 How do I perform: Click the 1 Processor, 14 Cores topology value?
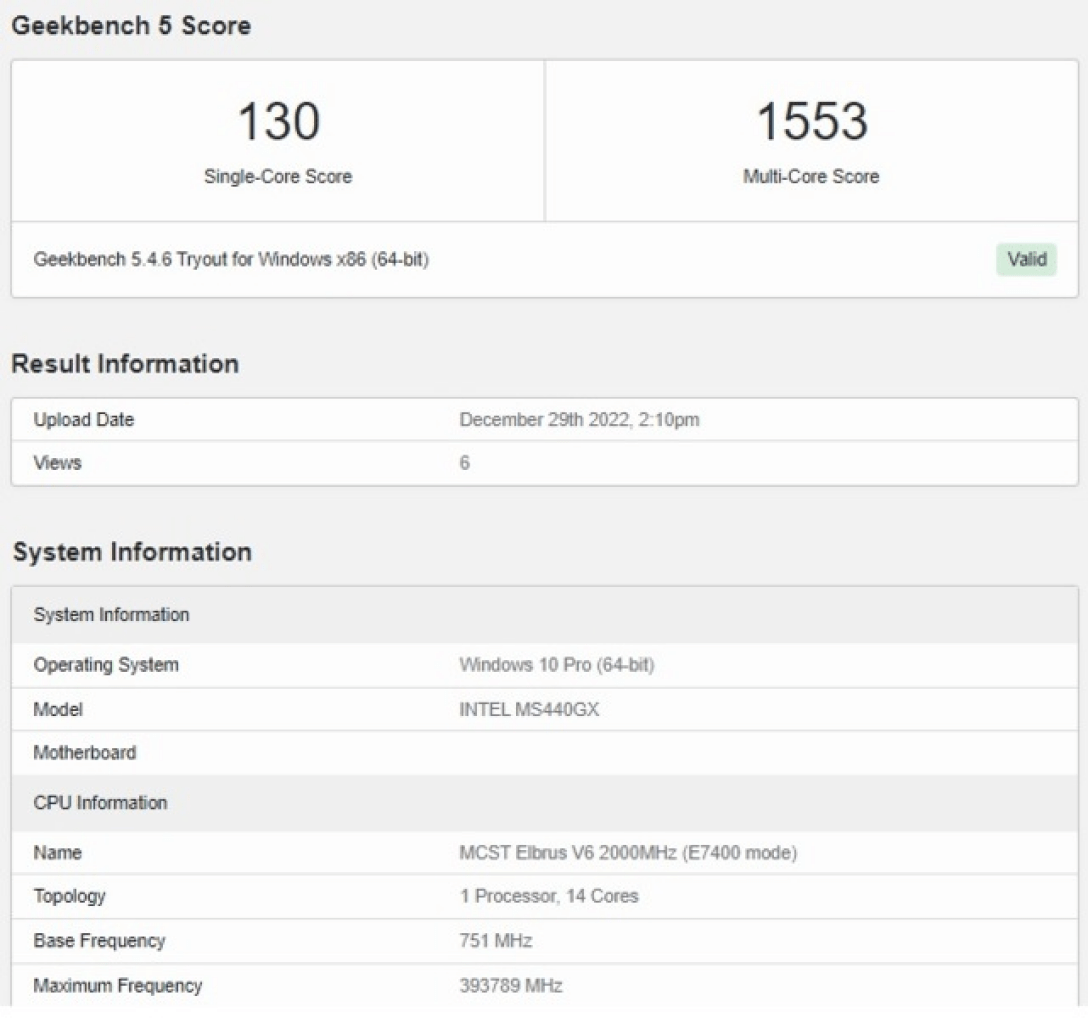click(549, 896)
